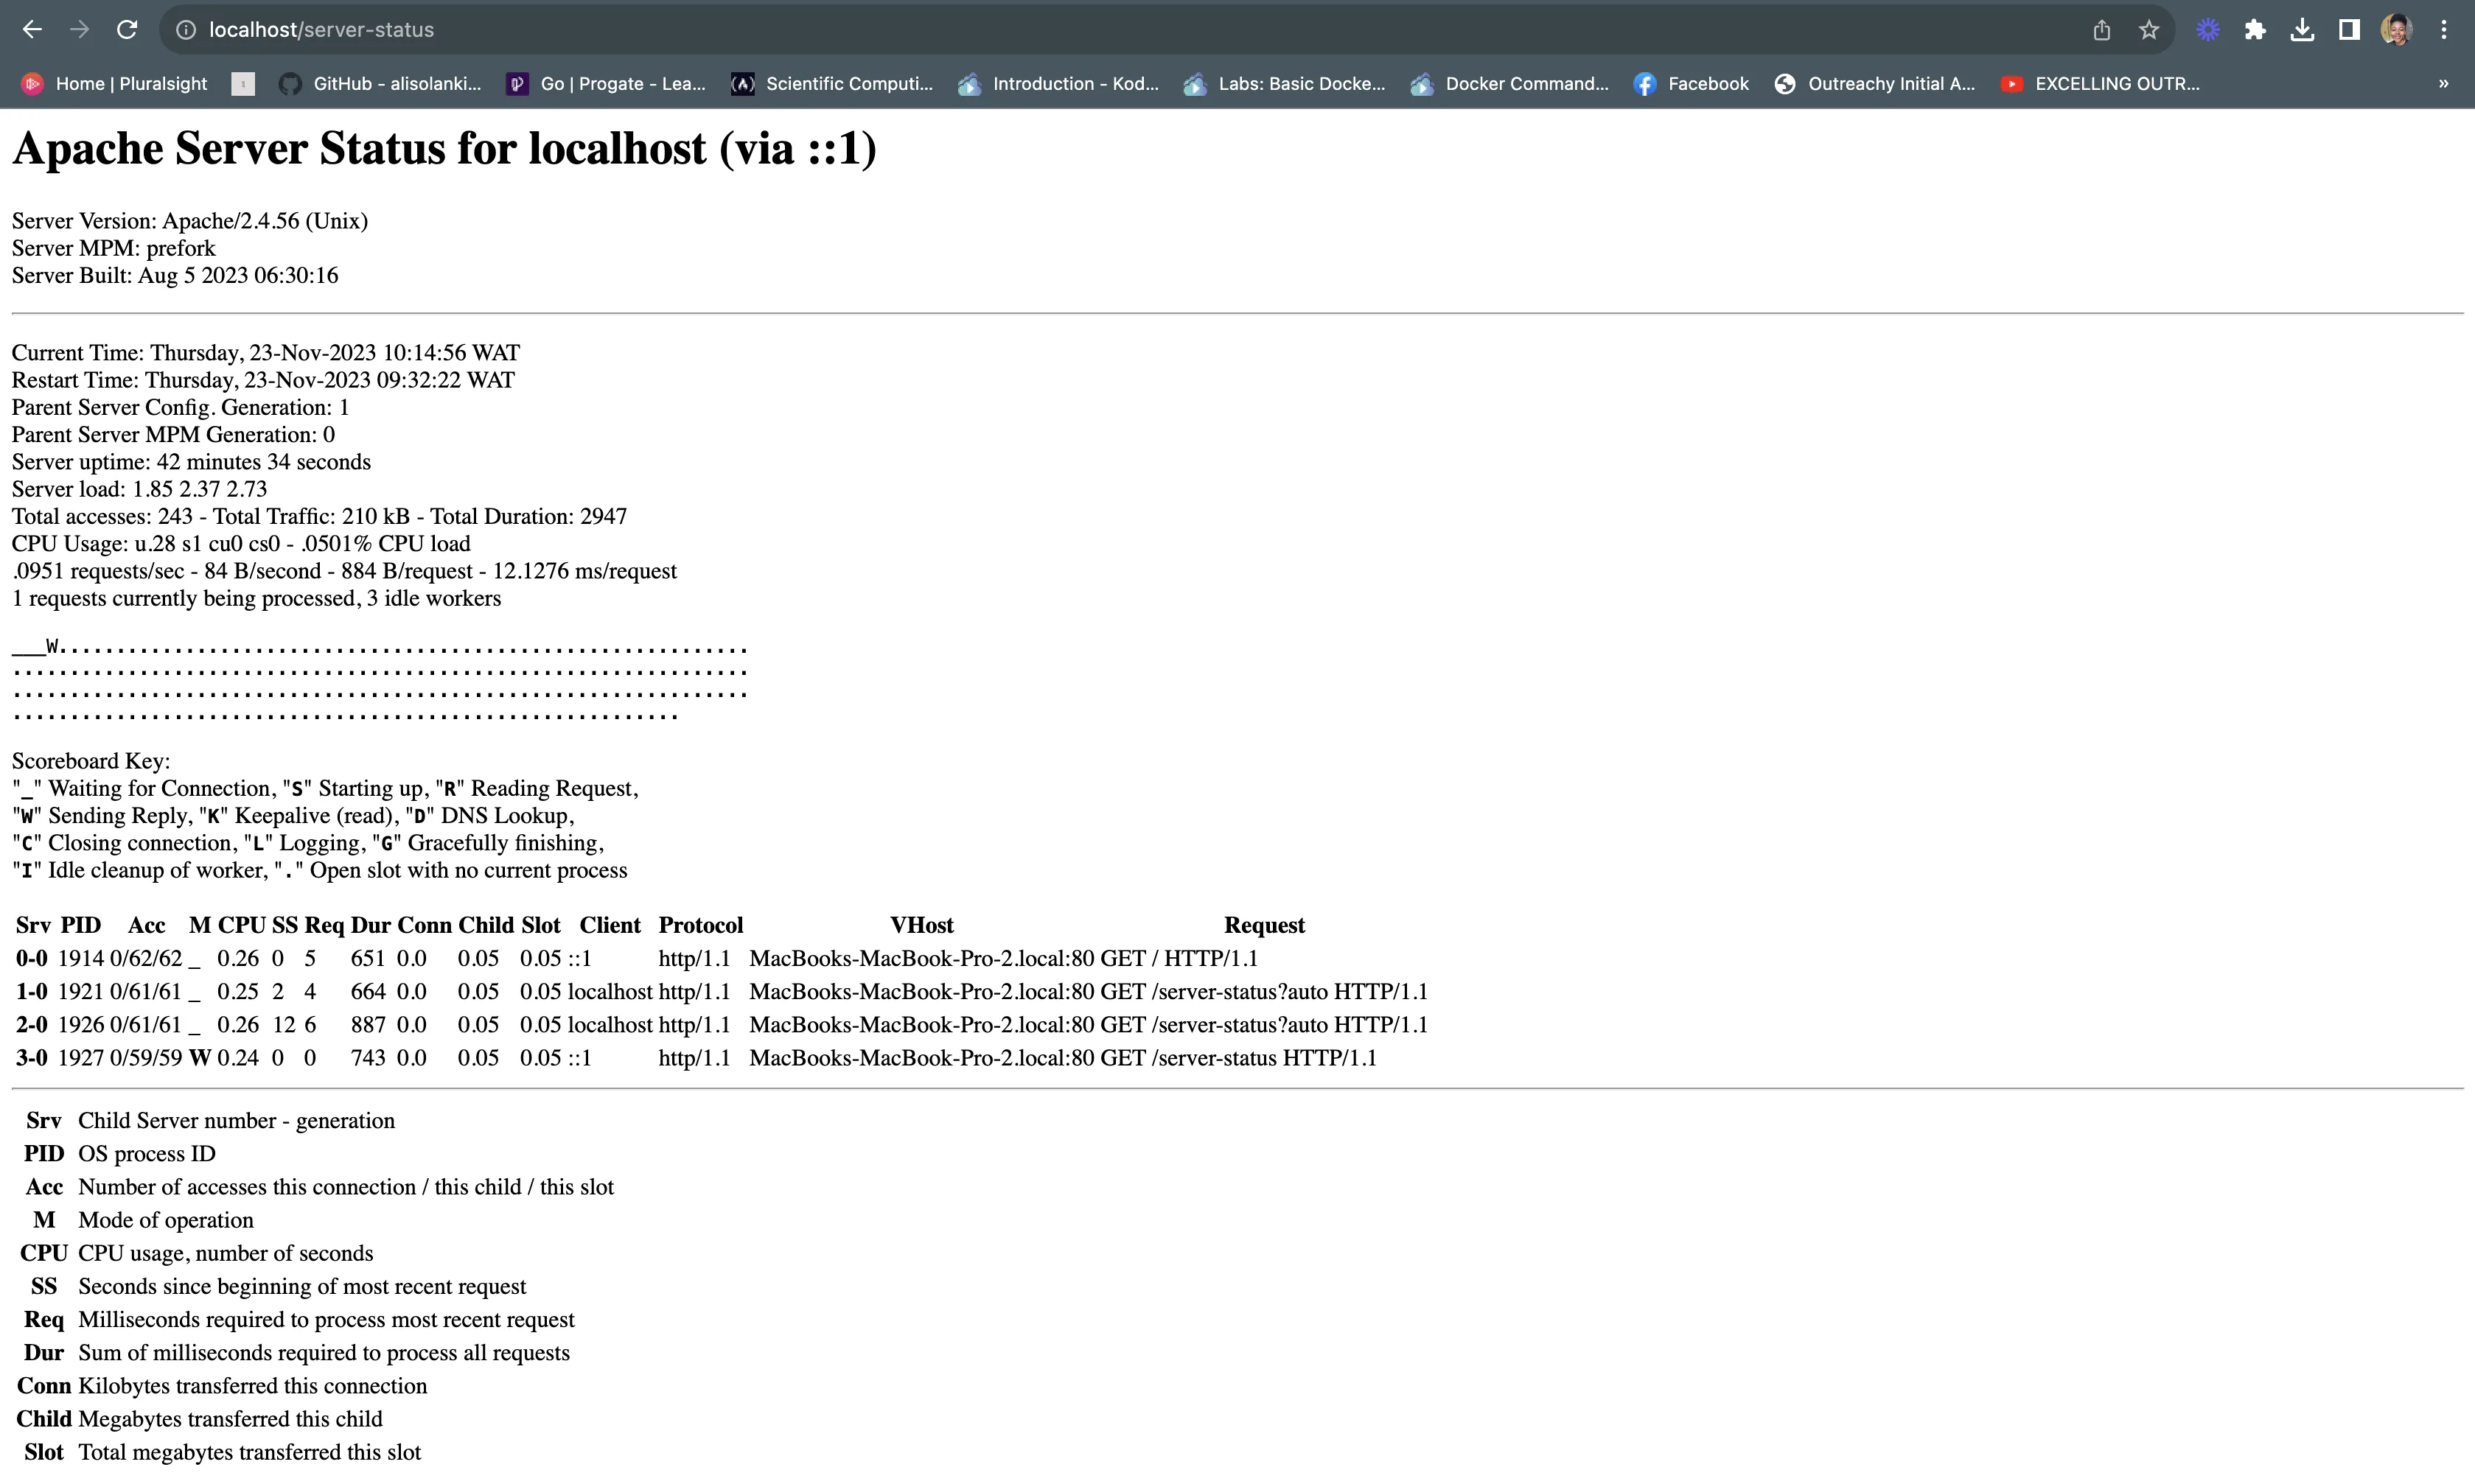Open the Scientific Computing bookmark

832,84
